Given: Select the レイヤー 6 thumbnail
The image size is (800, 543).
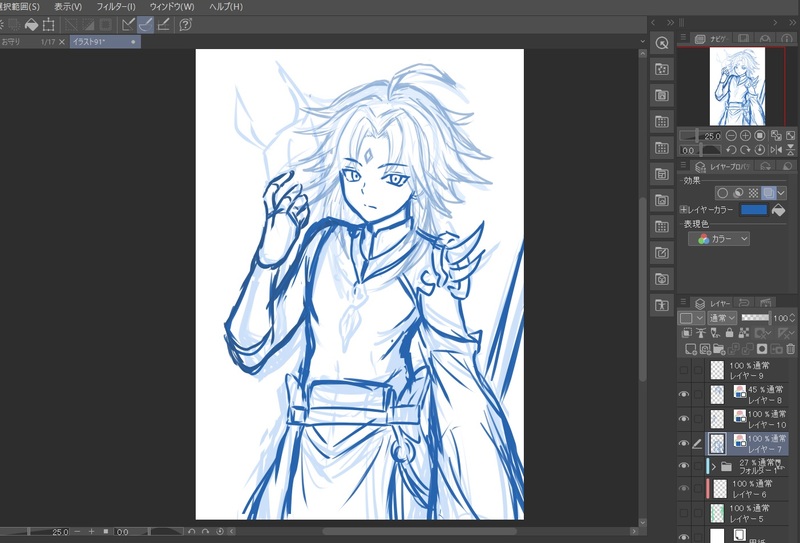Looking at the screenshot, I should point(720,488).
